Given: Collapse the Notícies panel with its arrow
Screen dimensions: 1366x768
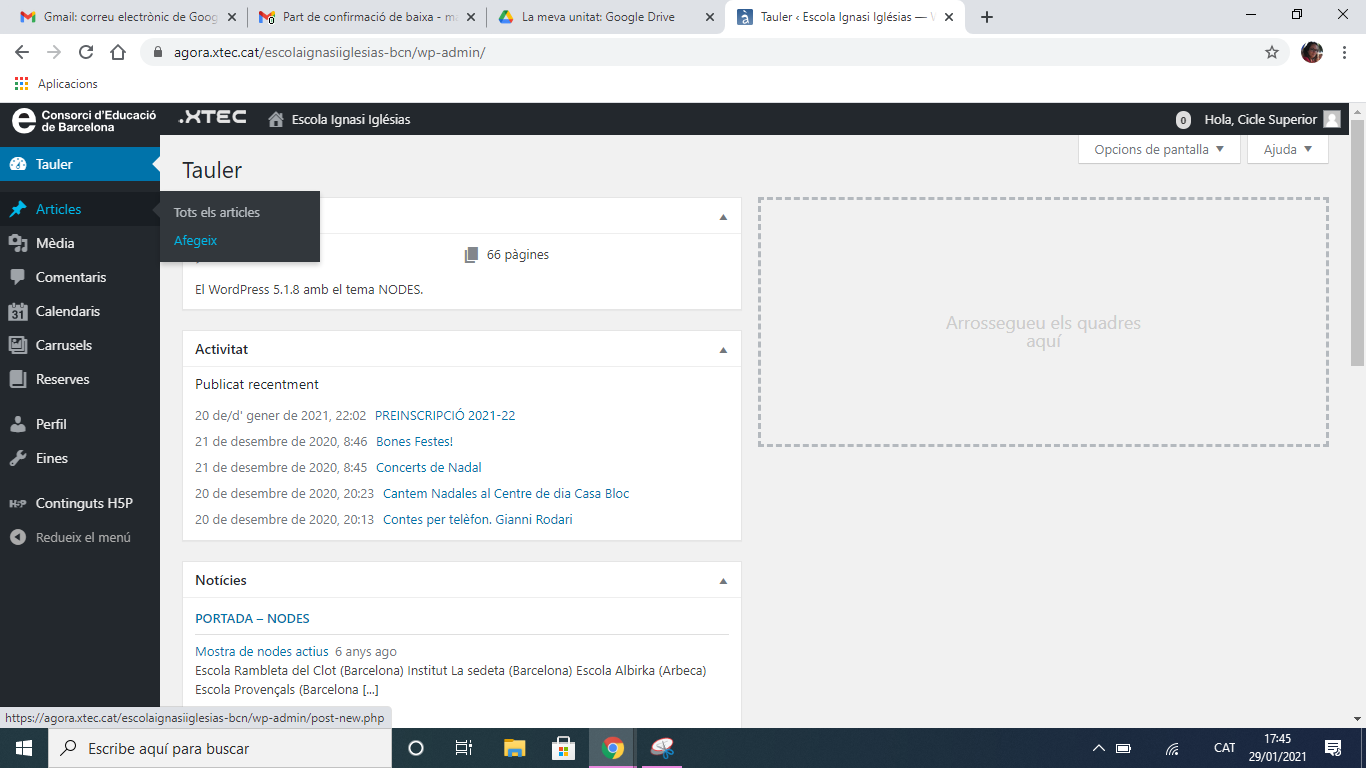Looking at the screenshot, I should click(723, 580).
